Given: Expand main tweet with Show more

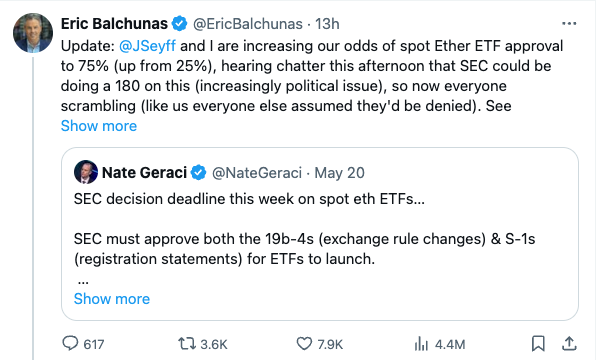Looking at the screenshot, I should 99,126.
